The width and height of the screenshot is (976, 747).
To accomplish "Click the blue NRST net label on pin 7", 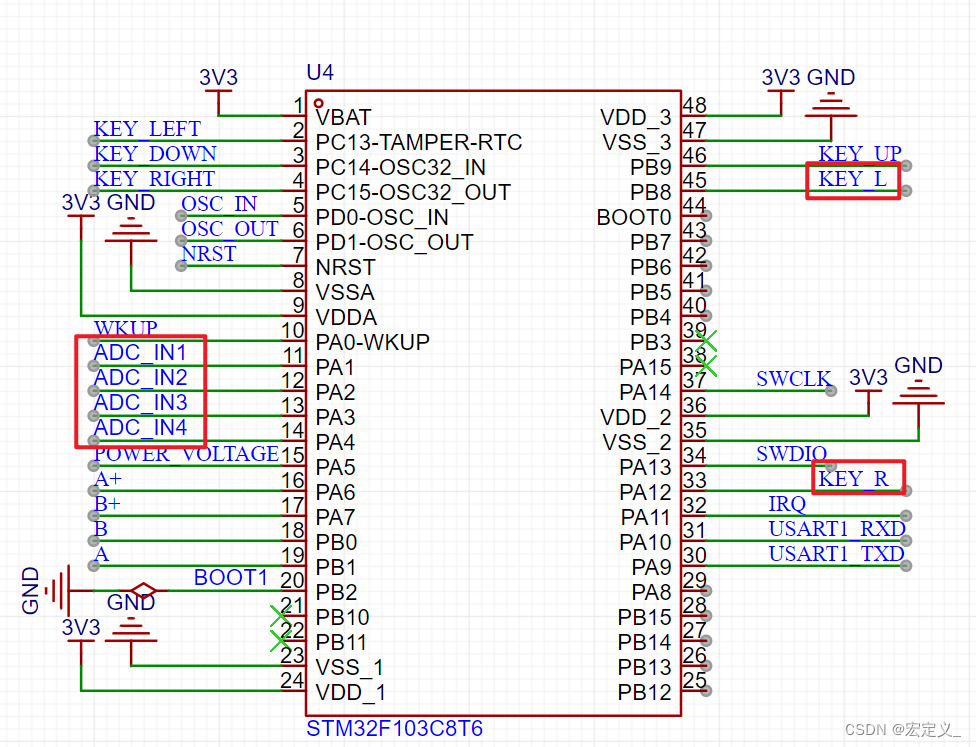I will 209,253.
